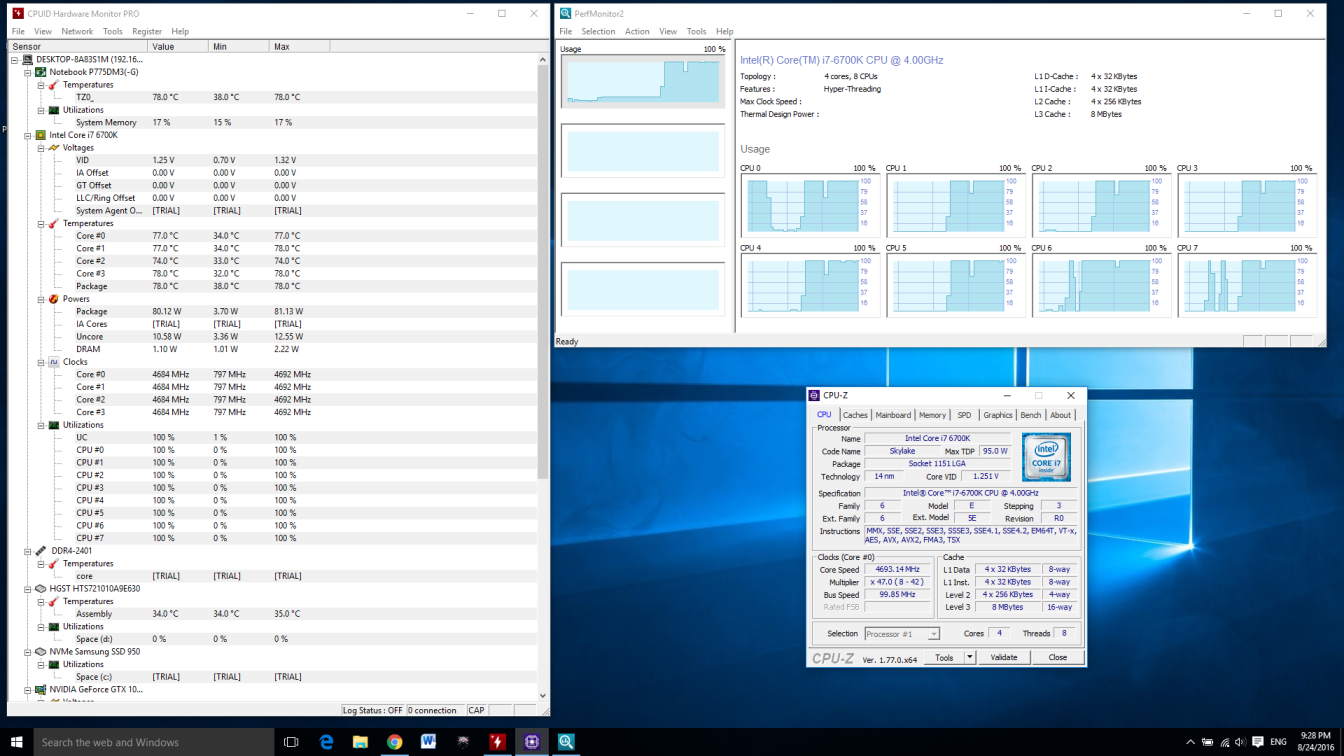The height and width of the screenshot is (756, 1344).
Task: Switch to the Memory tab in CPU-Z
Action: [x=932, y=415]
